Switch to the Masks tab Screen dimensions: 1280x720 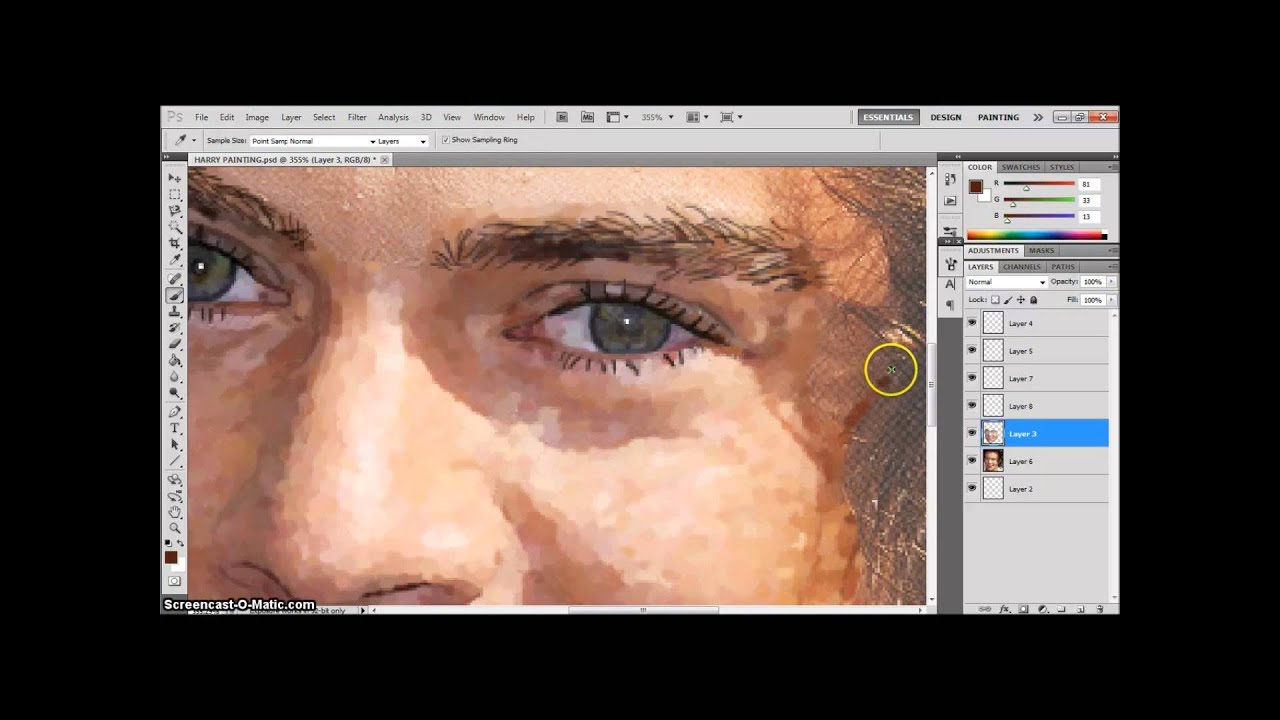1042,251
